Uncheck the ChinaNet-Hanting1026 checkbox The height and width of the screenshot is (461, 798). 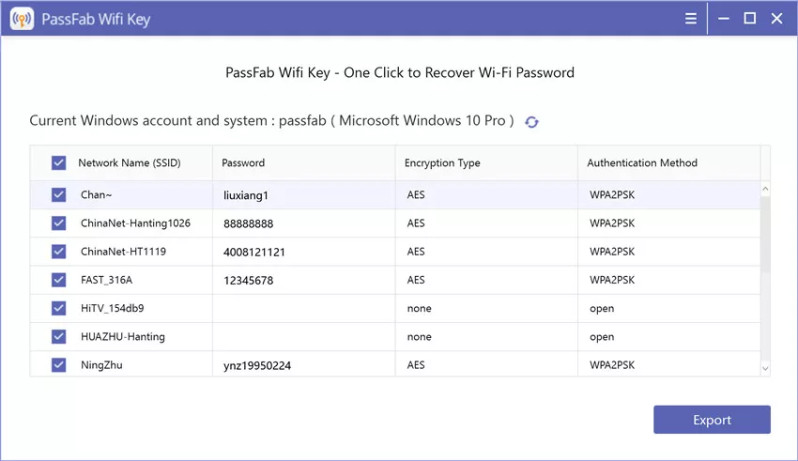coord(59,223)
